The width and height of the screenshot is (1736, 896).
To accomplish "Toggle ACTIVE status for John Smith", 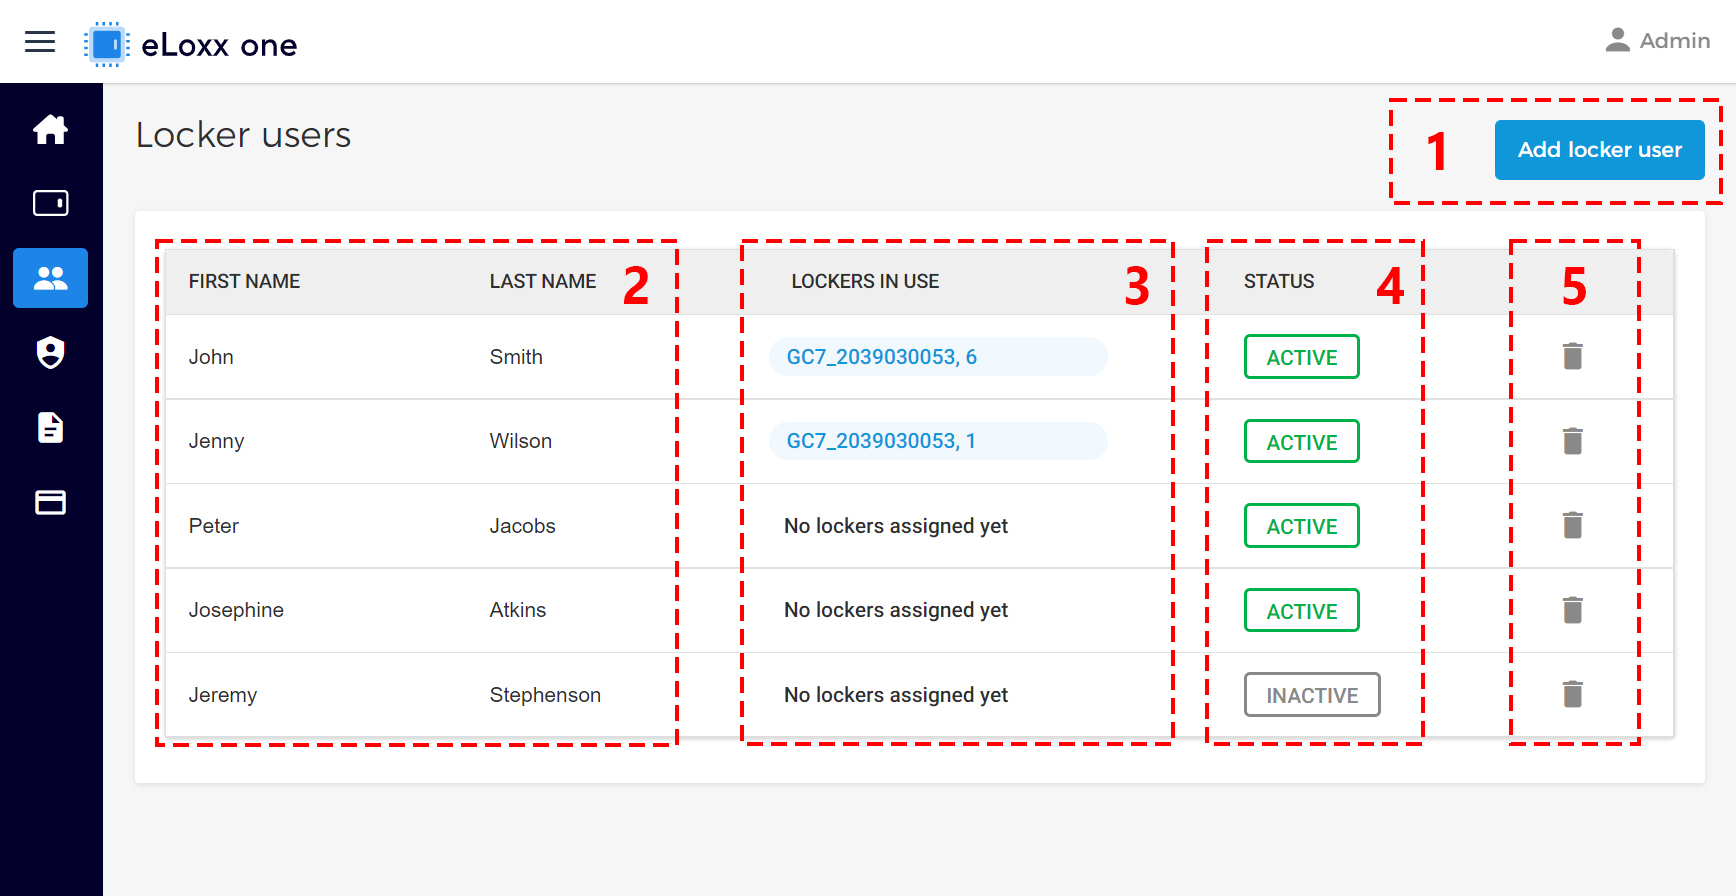I will click(x=1302, y=357).
